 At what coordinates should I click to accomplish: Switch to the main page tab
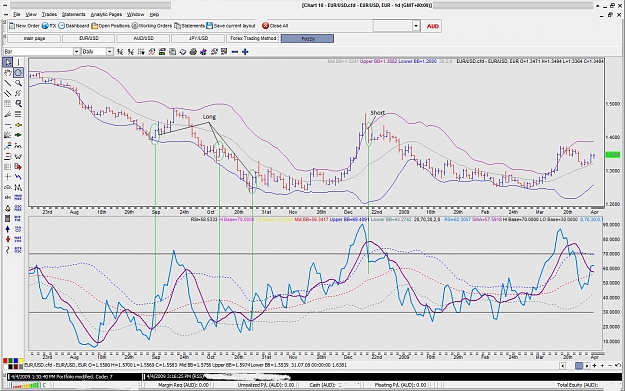34,38
